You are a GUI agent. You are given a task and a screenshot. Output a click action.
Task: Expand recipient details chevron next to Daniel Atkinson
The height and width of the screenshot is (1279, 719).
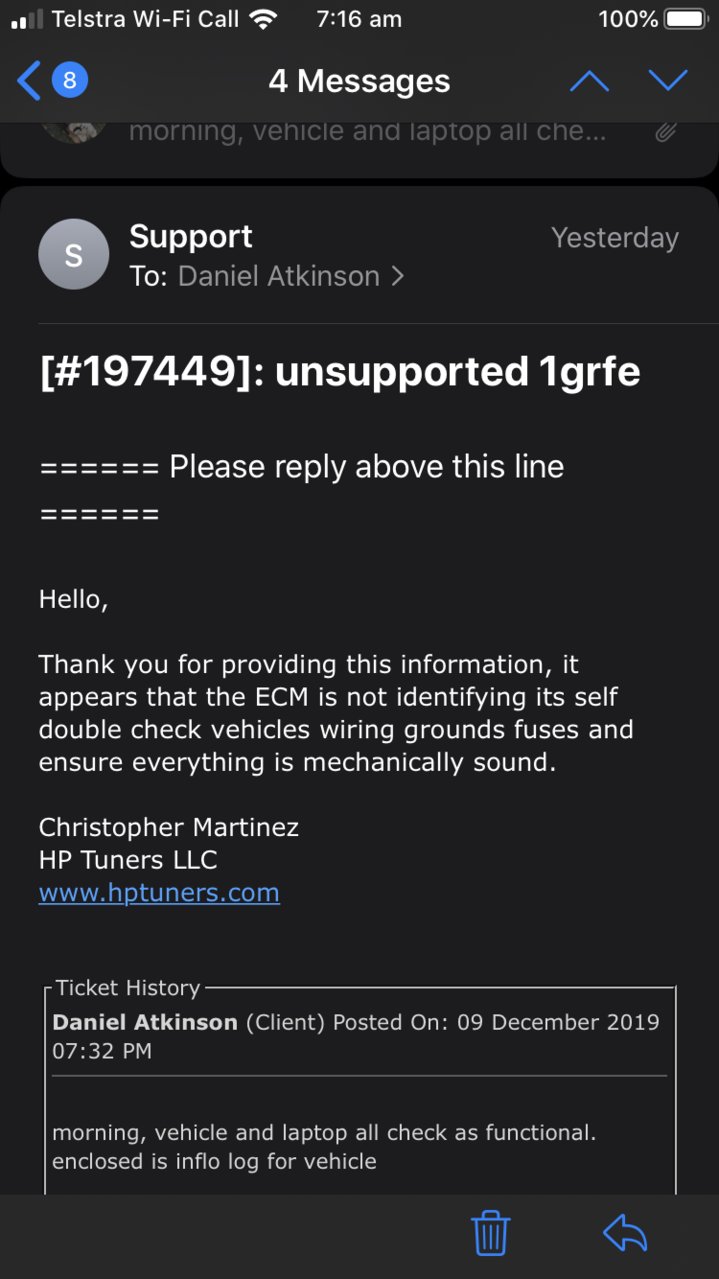pos(398,276)
